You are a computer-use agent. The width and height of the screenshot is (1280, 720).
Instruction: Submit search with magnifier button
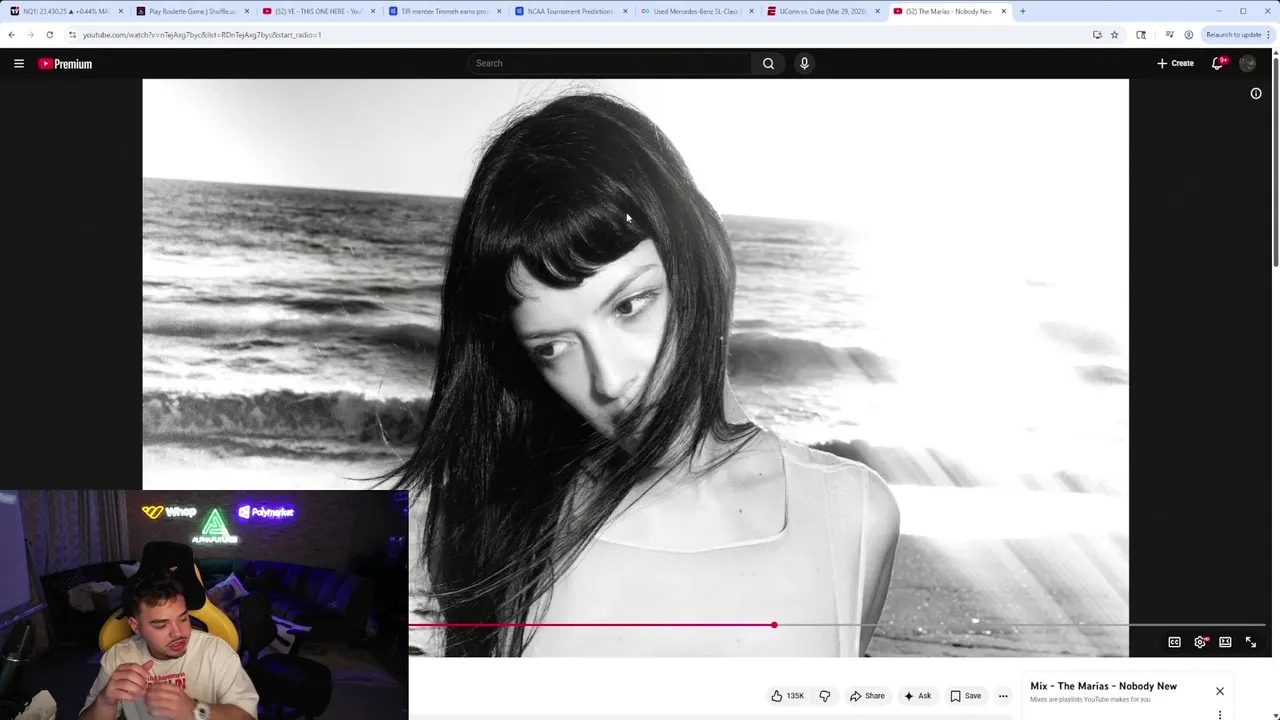click(768, 63)
